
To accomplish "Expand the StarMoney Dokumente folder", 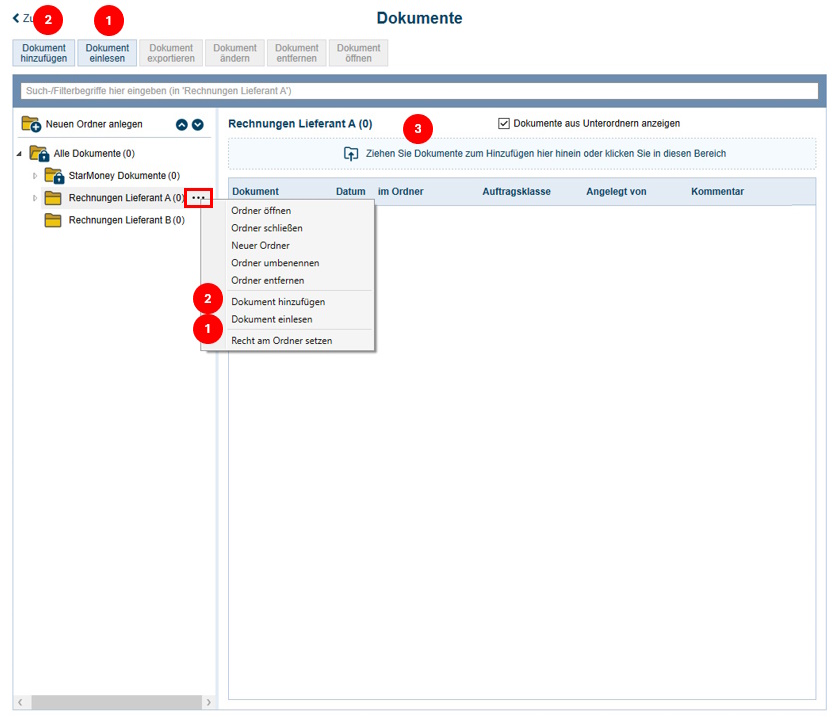I will (x=35, y=176).
